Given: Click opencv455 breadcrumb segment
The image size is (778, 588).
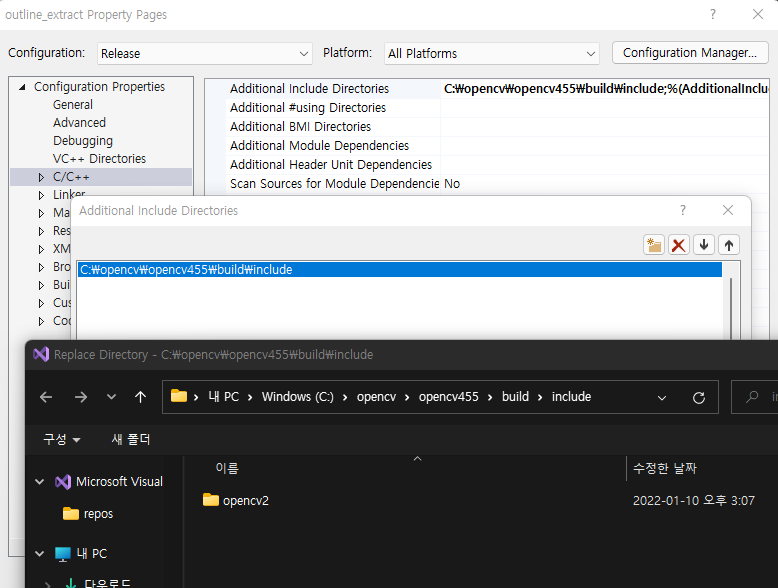Looking at the screenshot, I should [x=449, y=397].
